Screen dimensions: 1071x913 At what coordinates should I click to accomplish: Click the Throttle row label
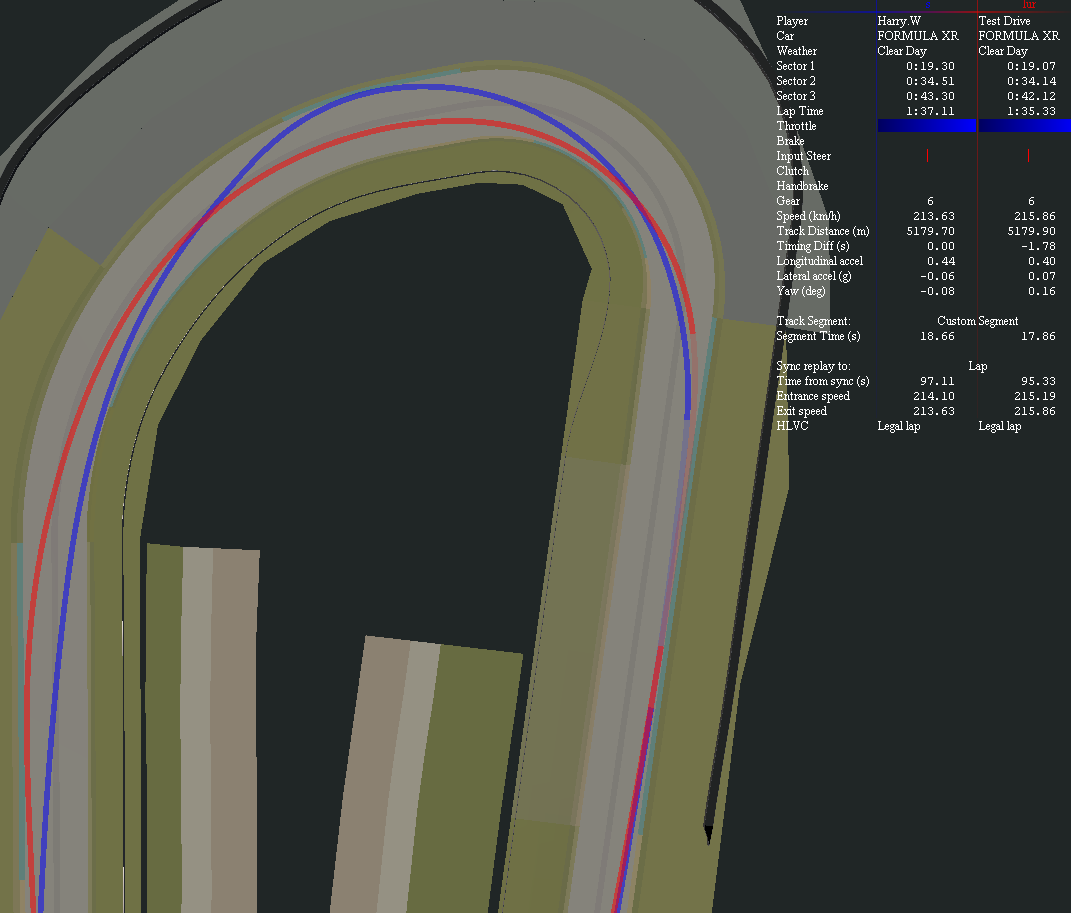tap(796, 126)
